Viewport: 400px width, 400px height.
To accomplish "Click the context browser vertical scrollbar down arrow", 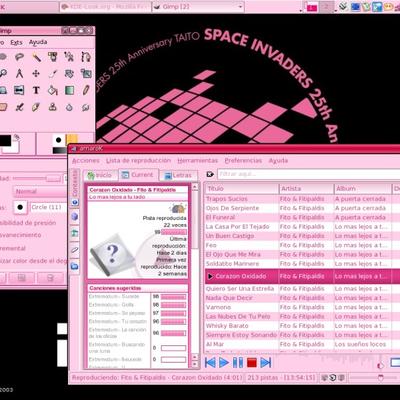I will pyautogui.click(x=195, y=365).
